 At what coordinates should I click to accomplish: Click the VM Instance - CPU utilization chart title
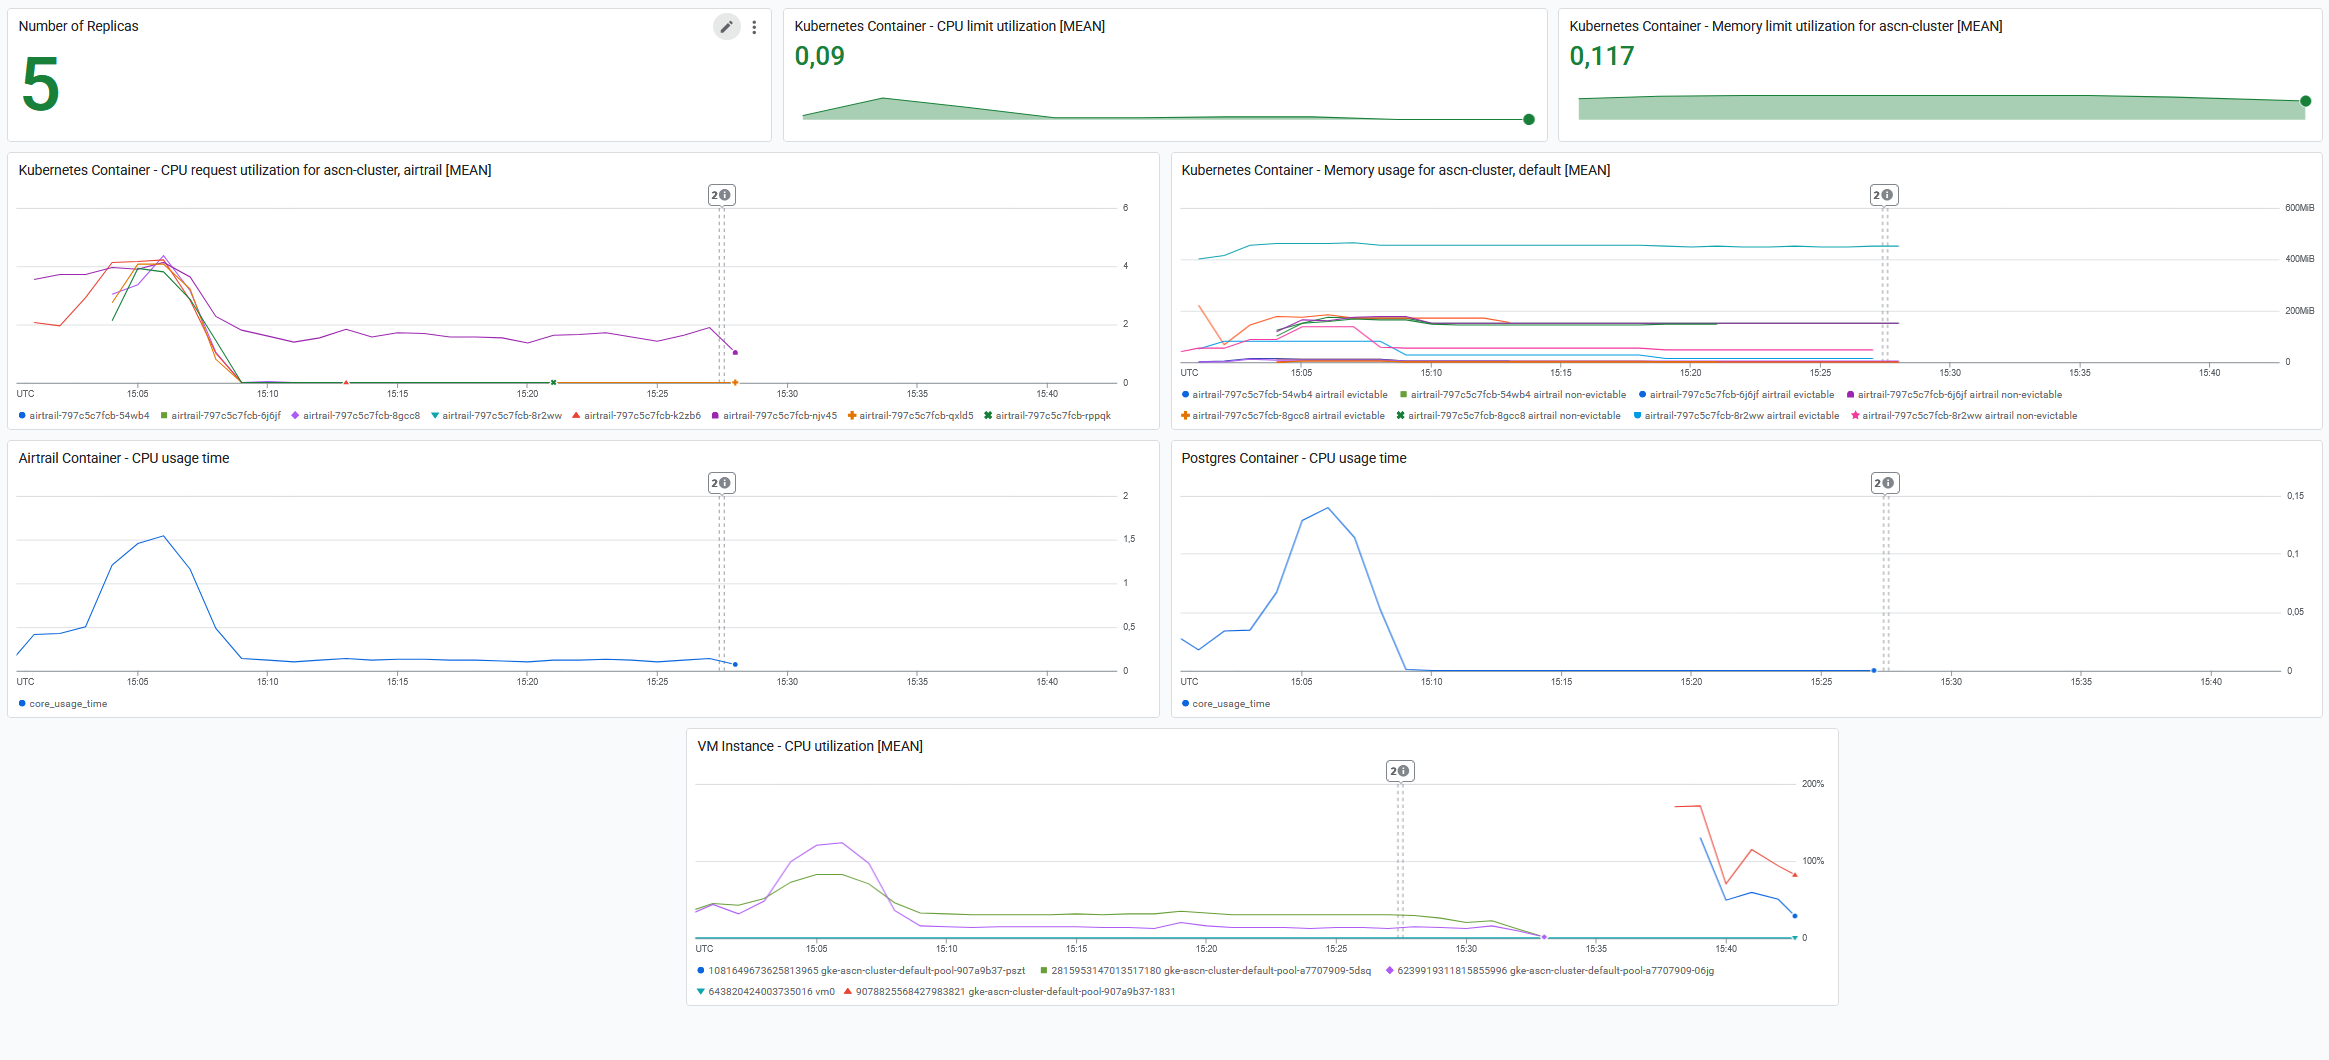[809, 746]
